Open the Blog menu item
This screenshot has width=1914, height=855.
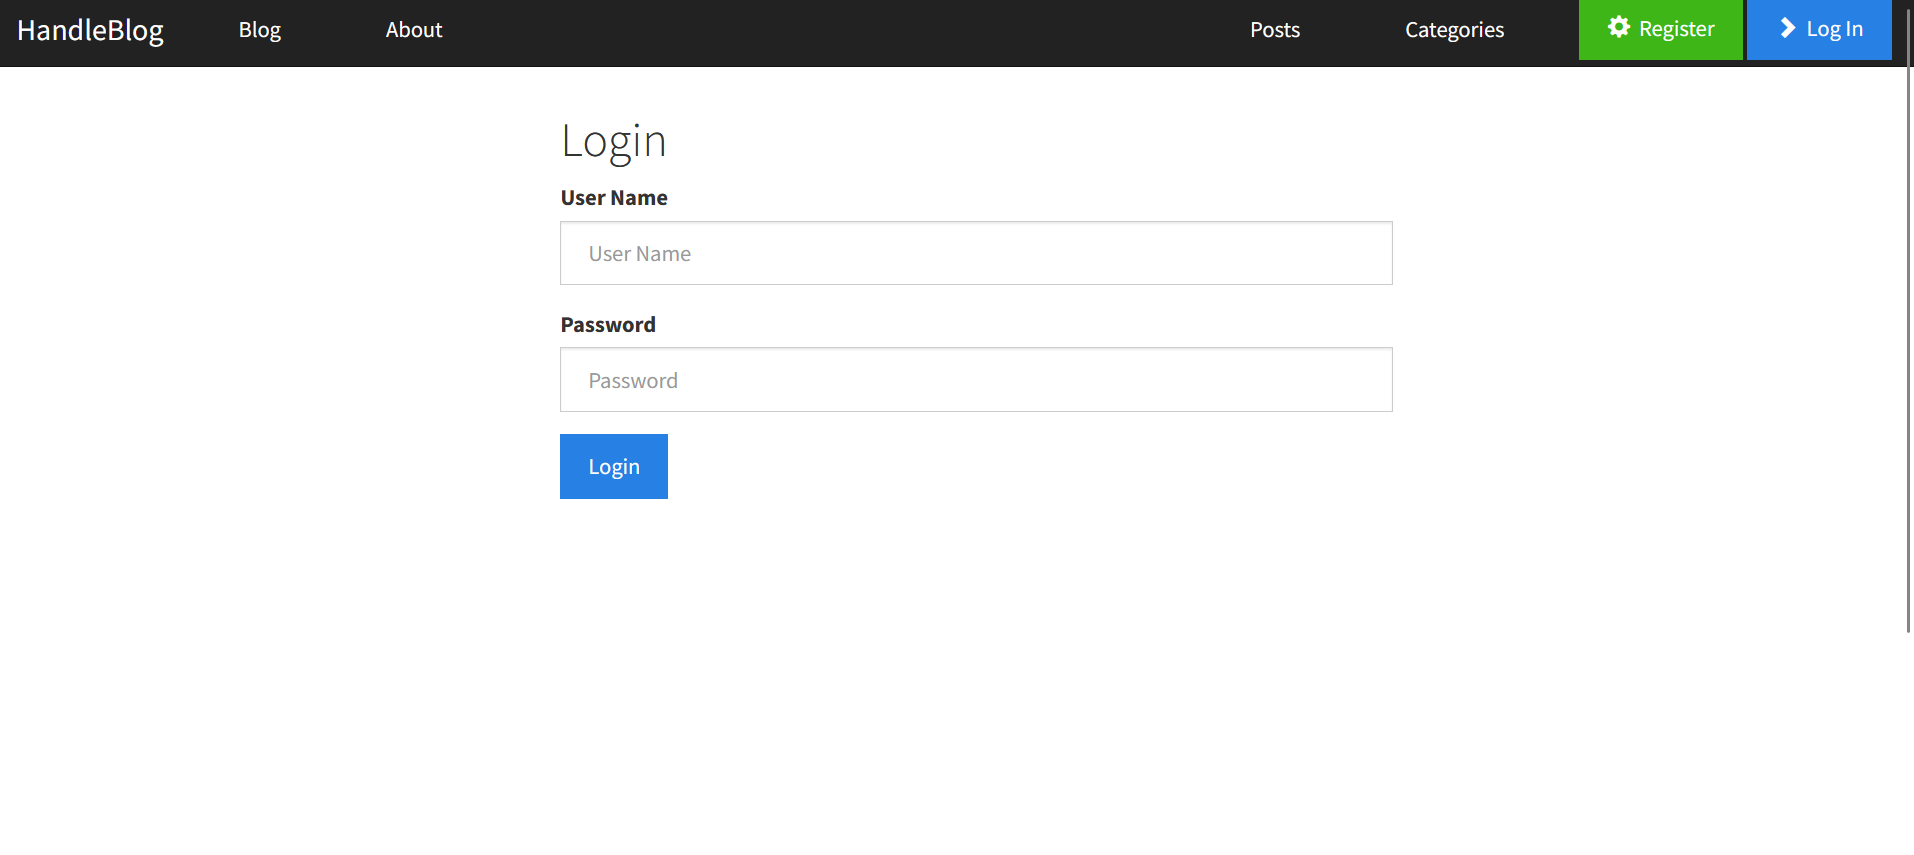coord(259,30)
